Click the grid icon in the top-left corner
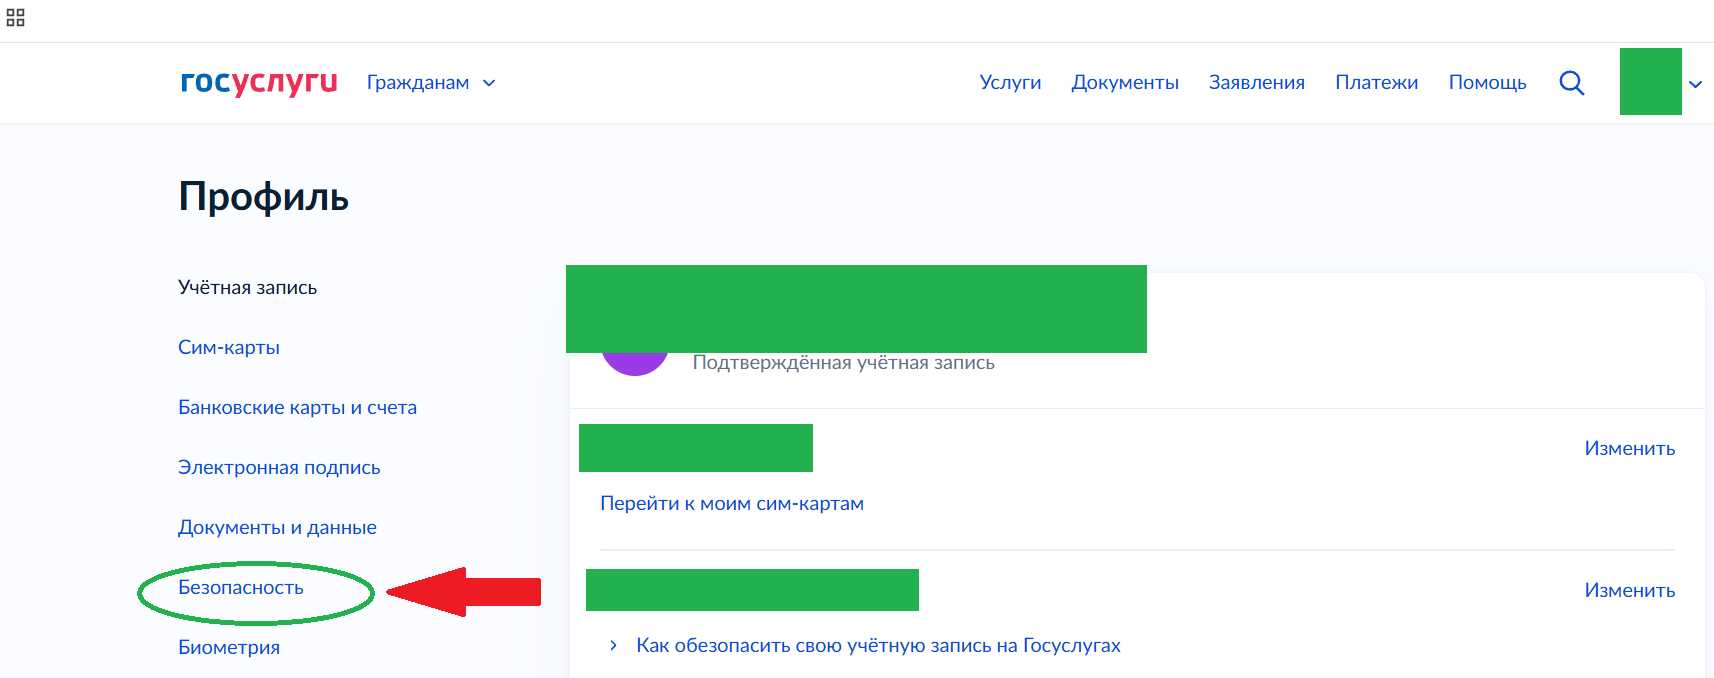1714x678 pixels. click(15, 17)
